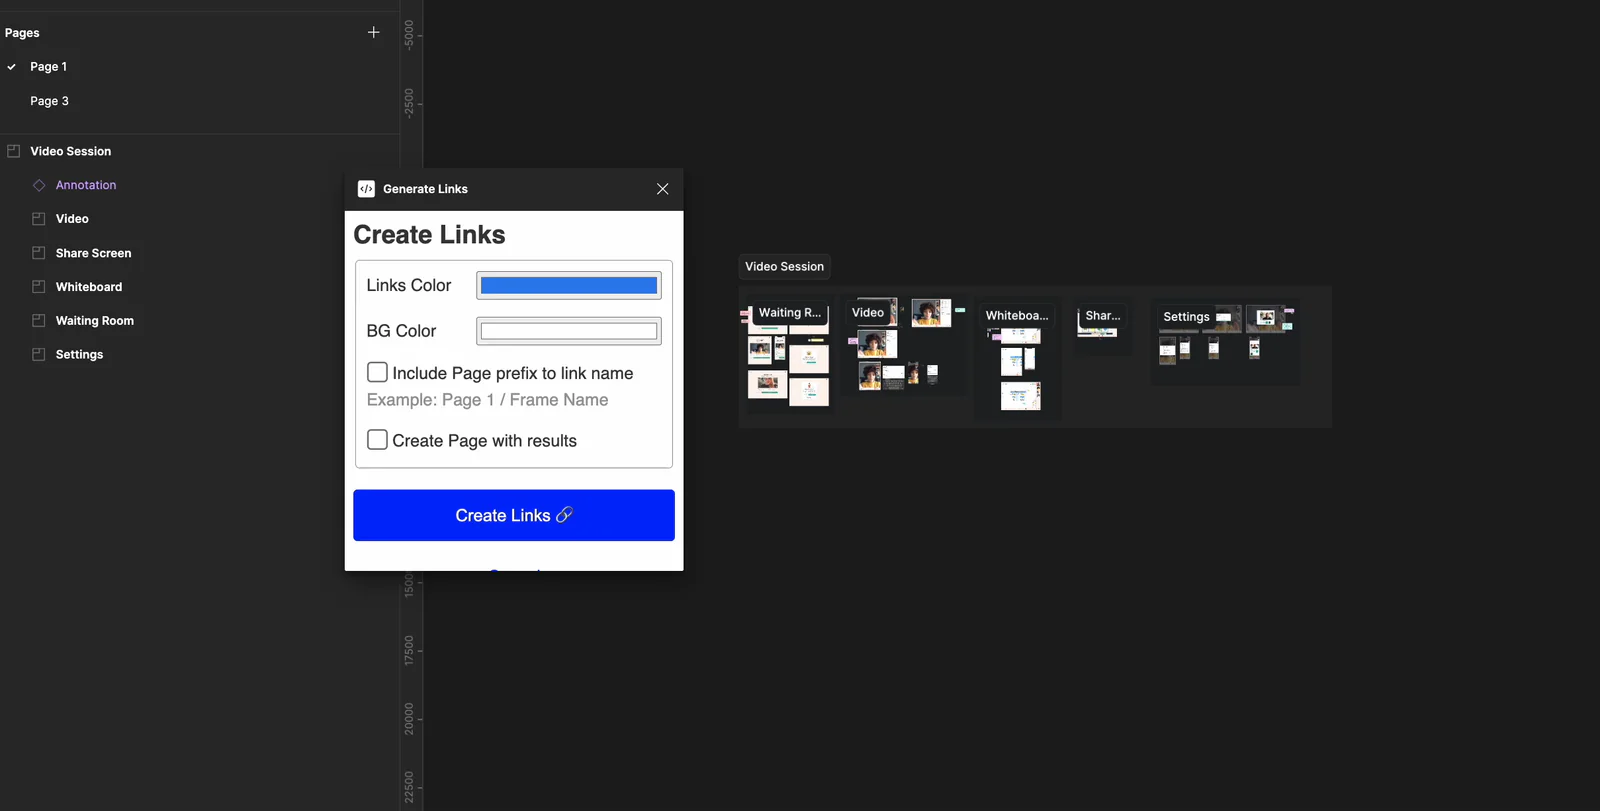Screen dimensions: 1600x811
Task: Click the blue Create Links button
Action: tap(514, 515)
